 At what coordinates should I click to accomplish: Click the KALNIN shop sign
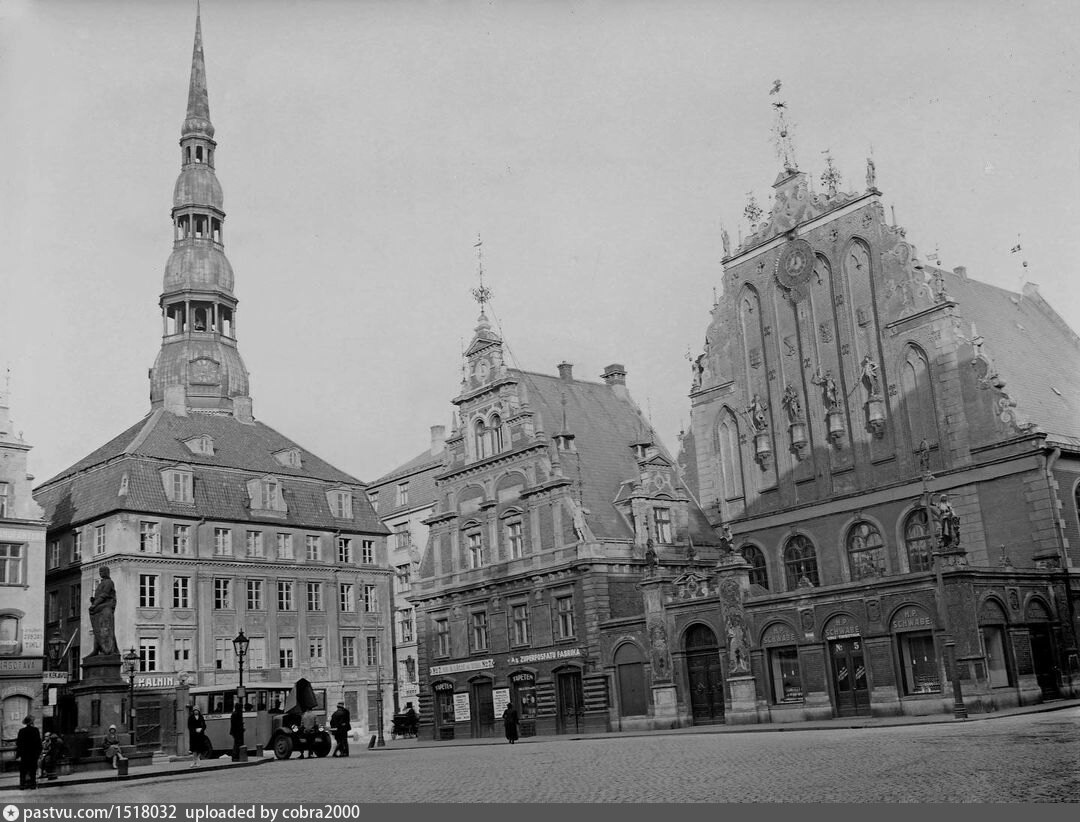click(154, 681)
